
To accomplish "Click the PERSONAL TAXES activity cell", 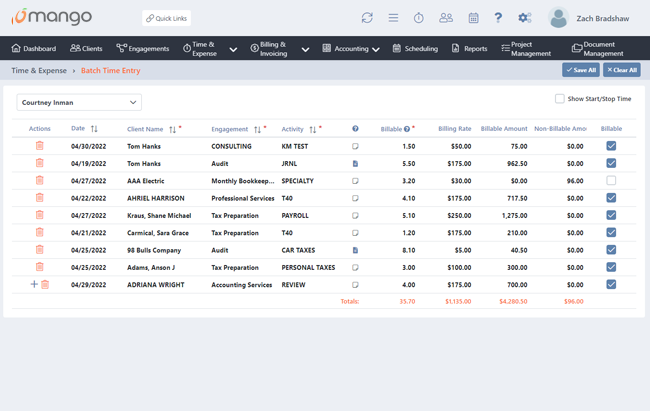I will click(x=308, y=268).
